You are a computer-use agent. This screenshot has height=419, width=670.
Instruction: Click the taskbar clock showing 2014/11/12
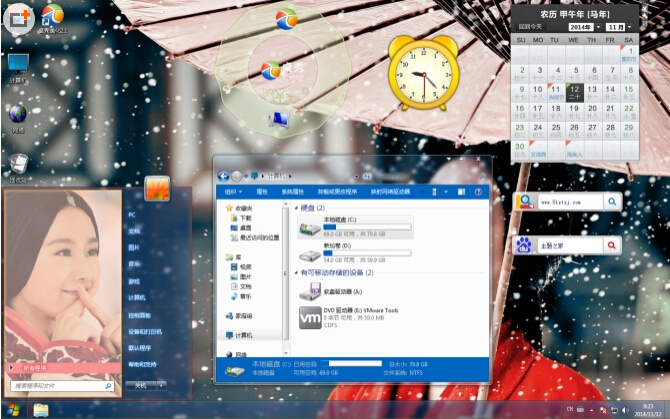coord(648,410)
